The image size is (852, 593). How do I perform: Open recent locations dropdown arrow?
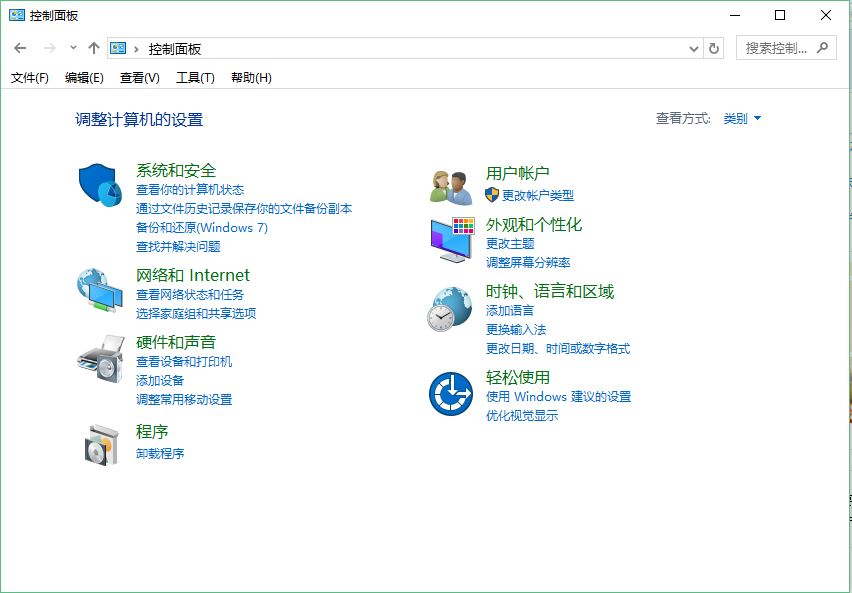pos(73,48)
